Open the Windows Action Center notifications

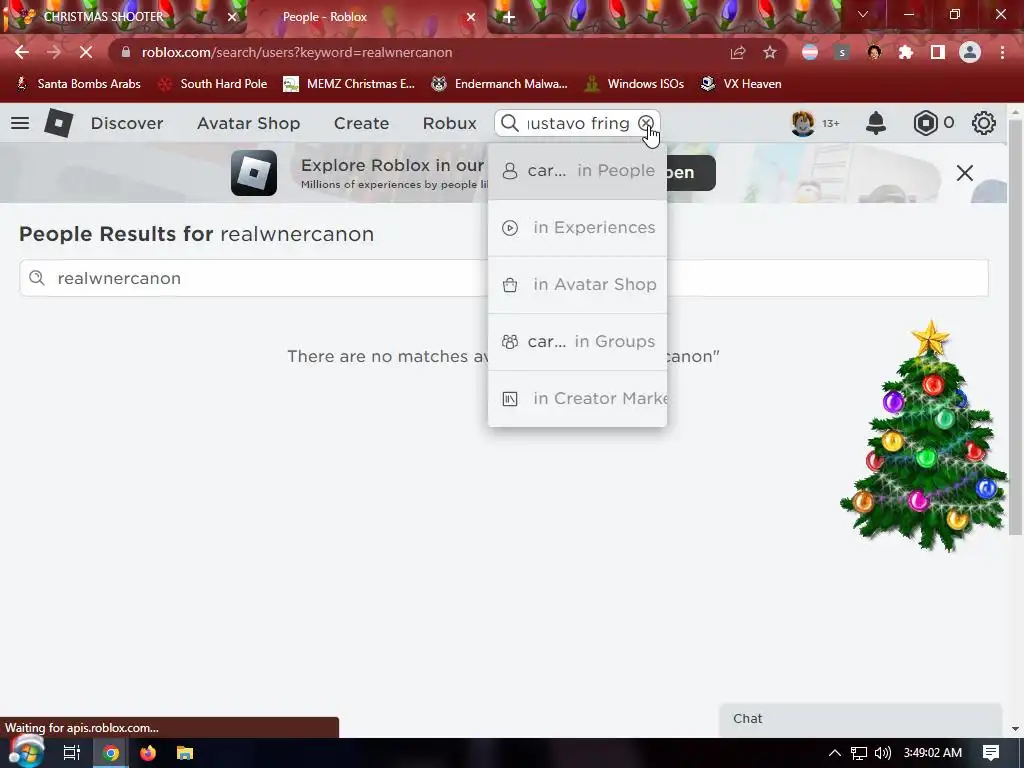(x=991, y=753)
